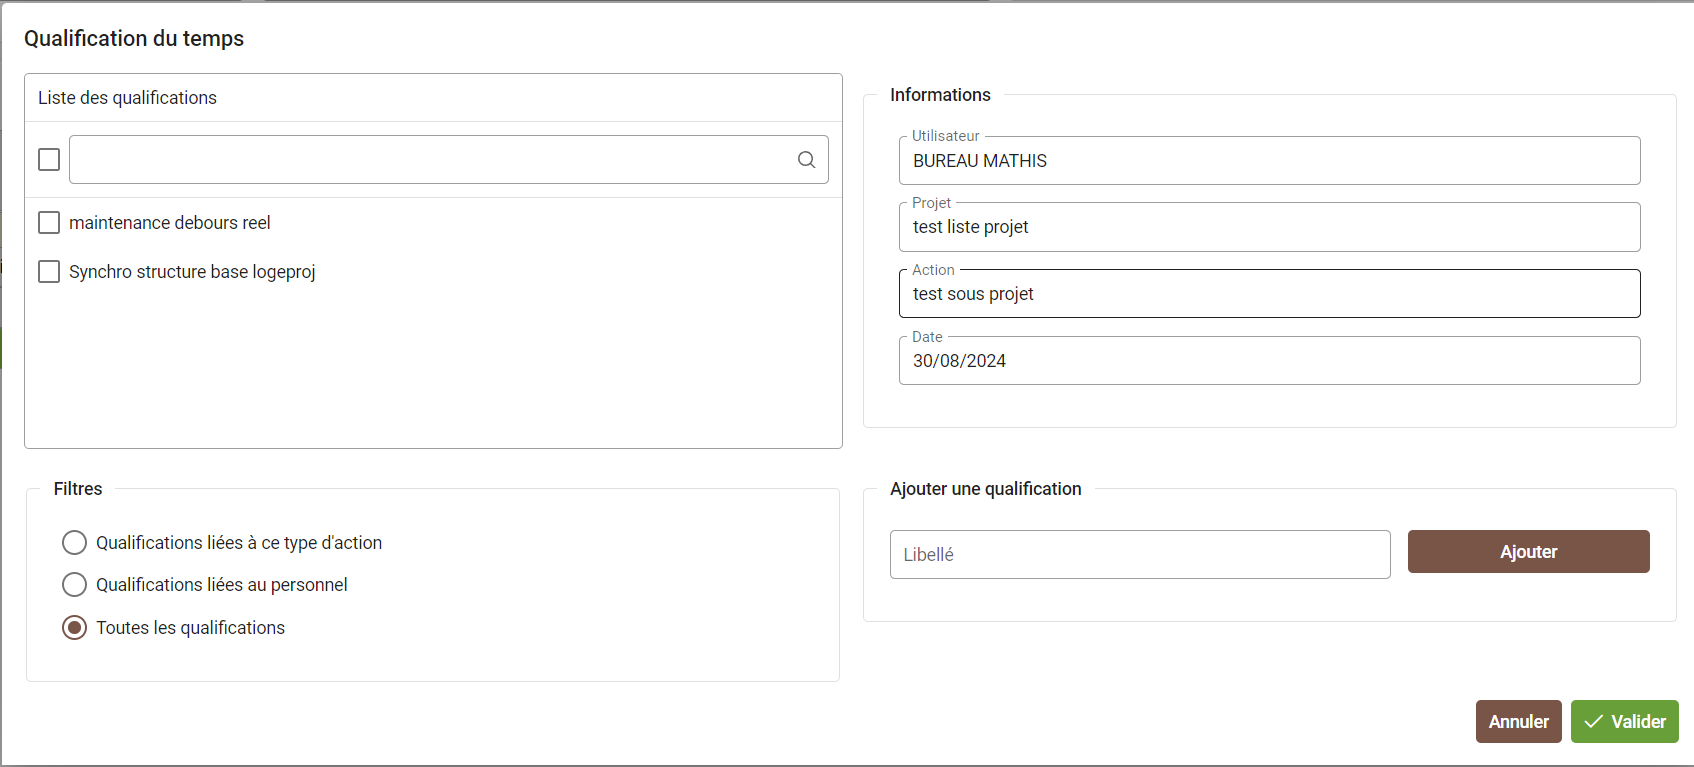
Task: Open the Date field showing 30/08/2024
Action: 1268,361
